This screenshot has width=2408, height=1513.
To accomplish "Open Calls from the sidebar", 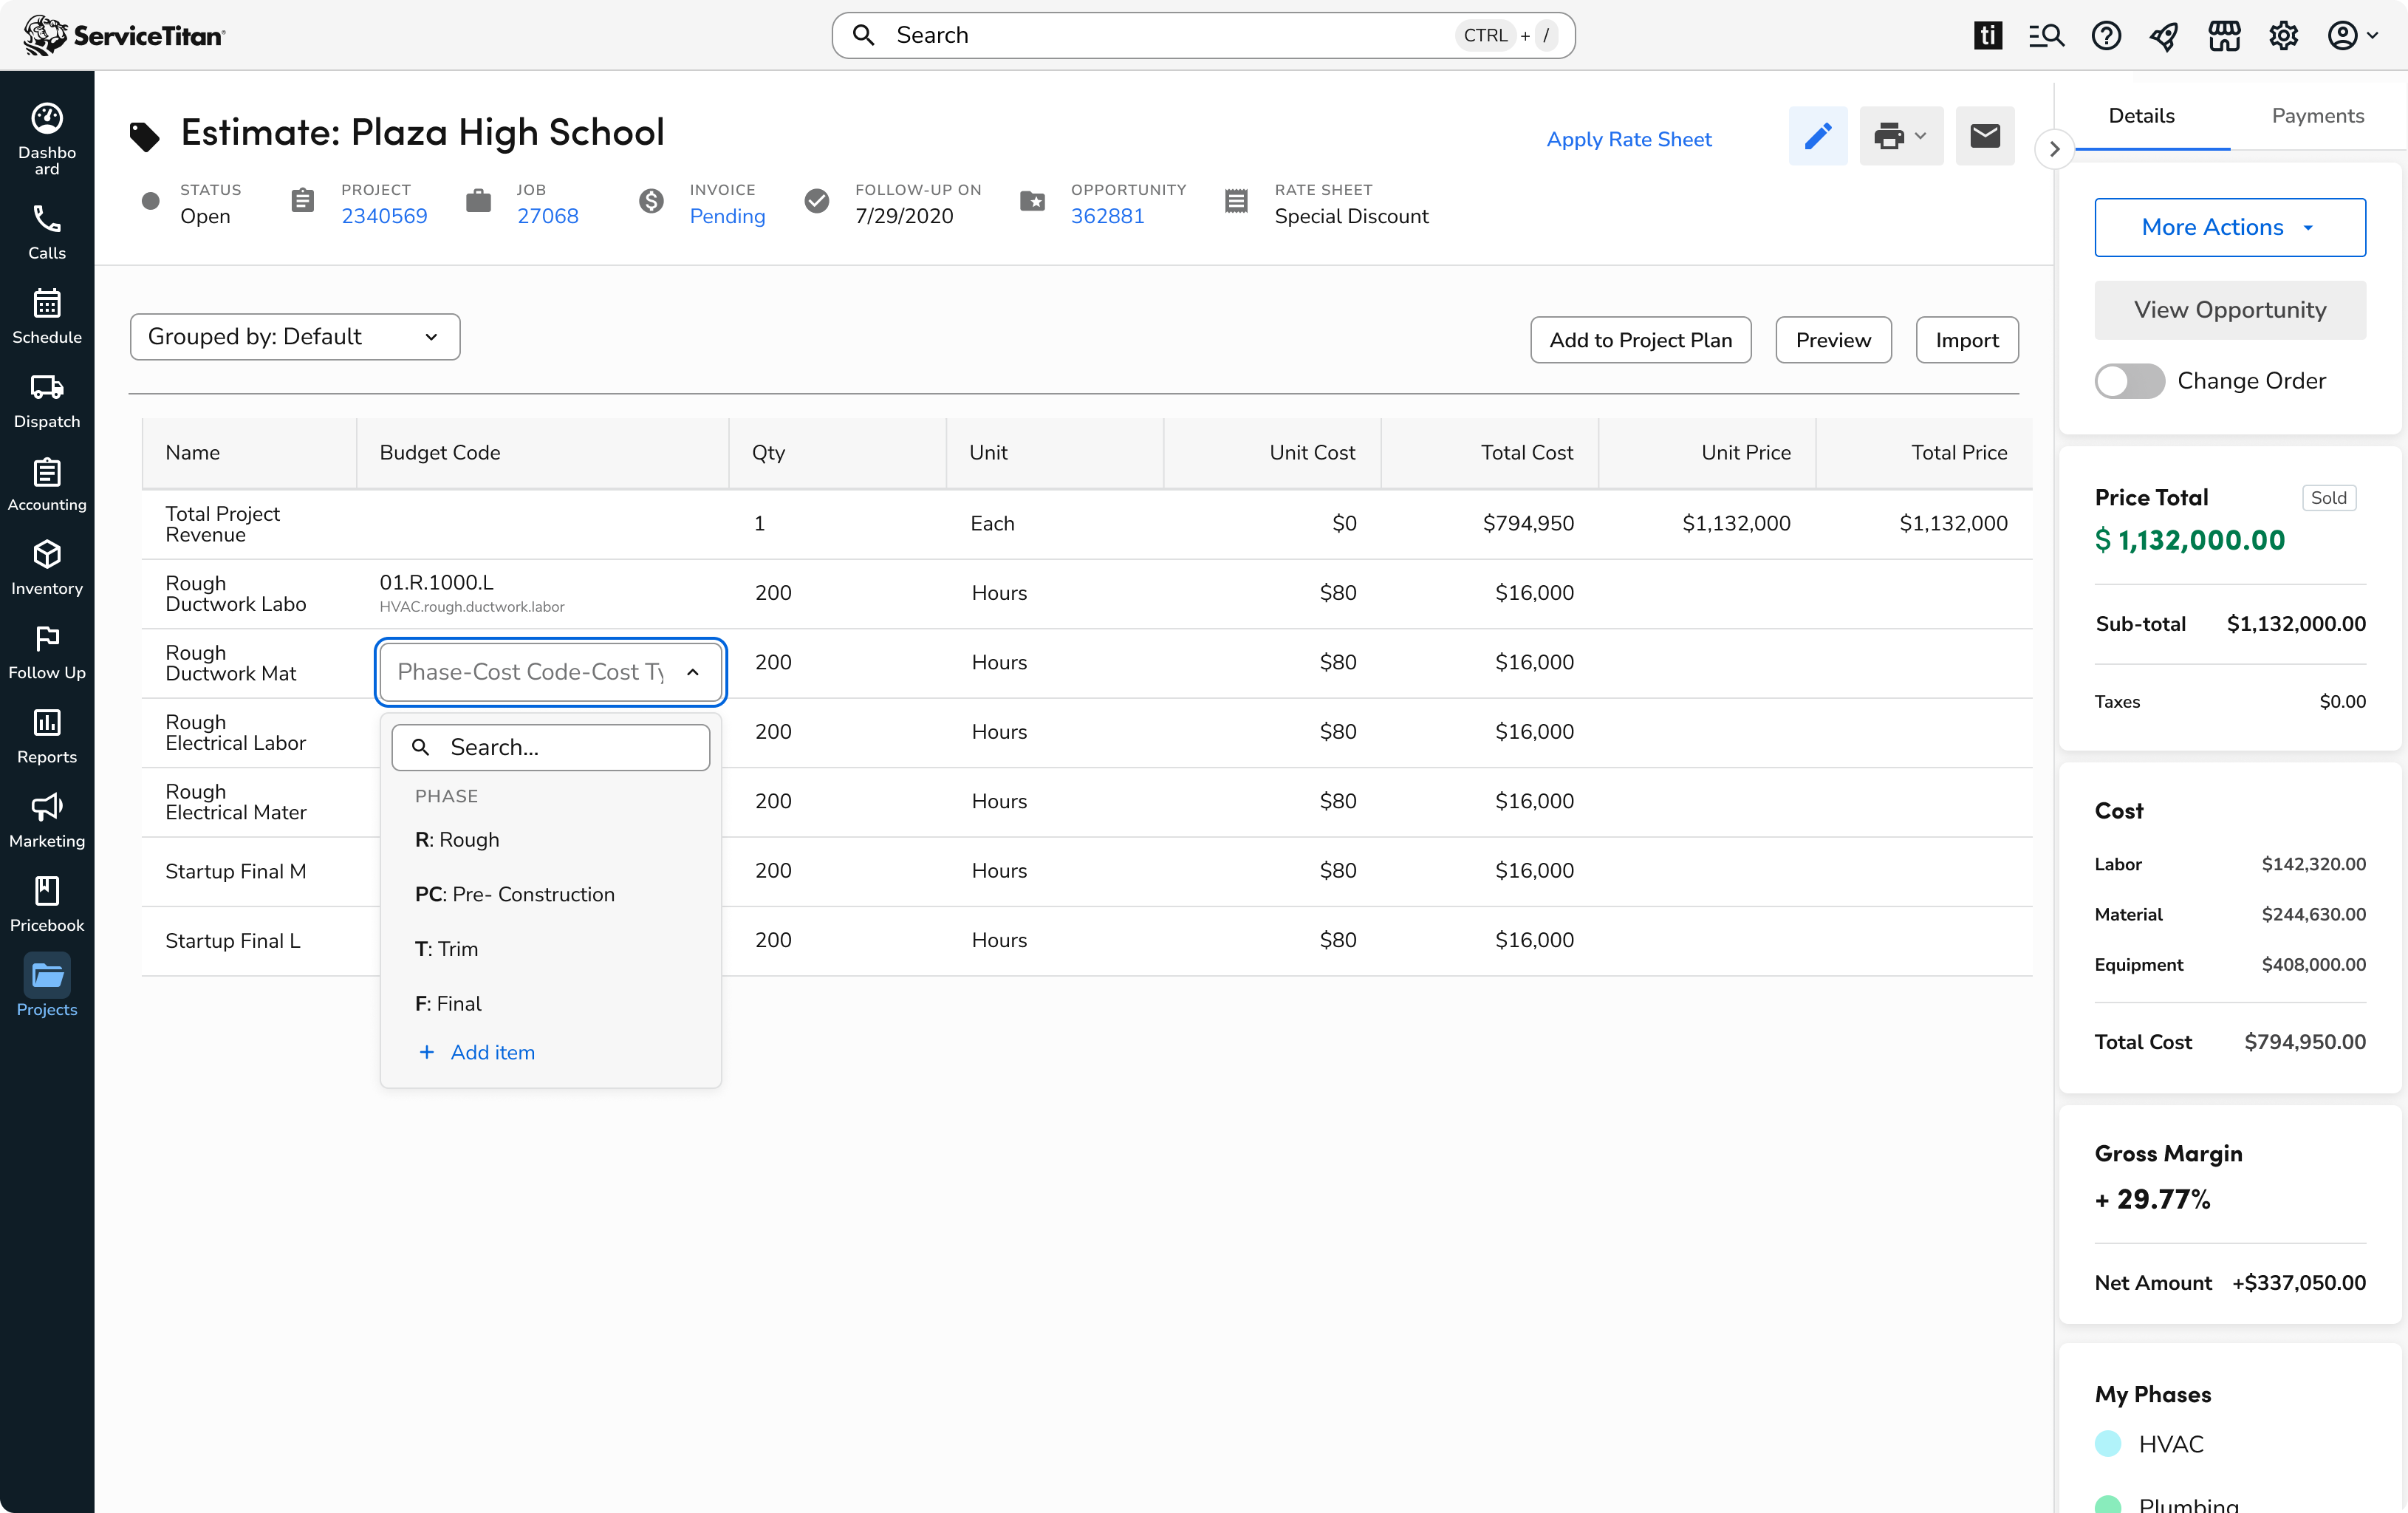I will point(47,232).
